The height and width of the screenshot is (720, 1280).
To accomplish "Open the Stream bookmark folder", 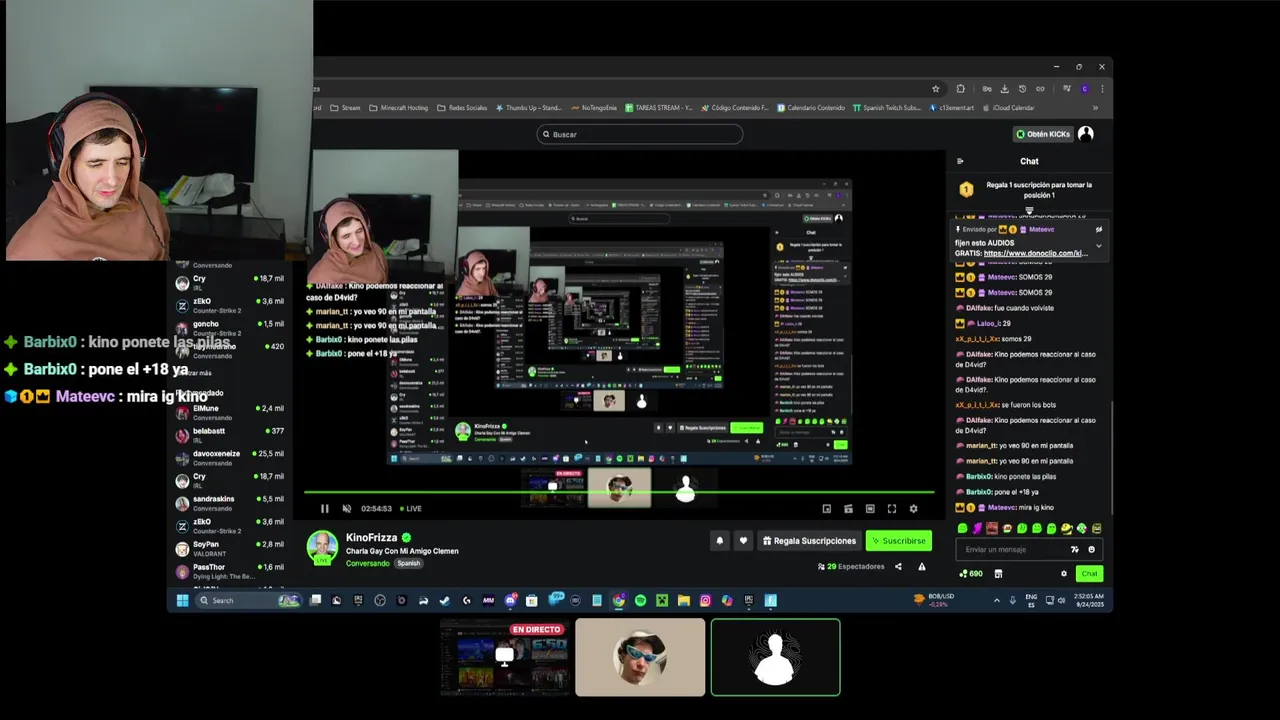I will pos(345,108).
